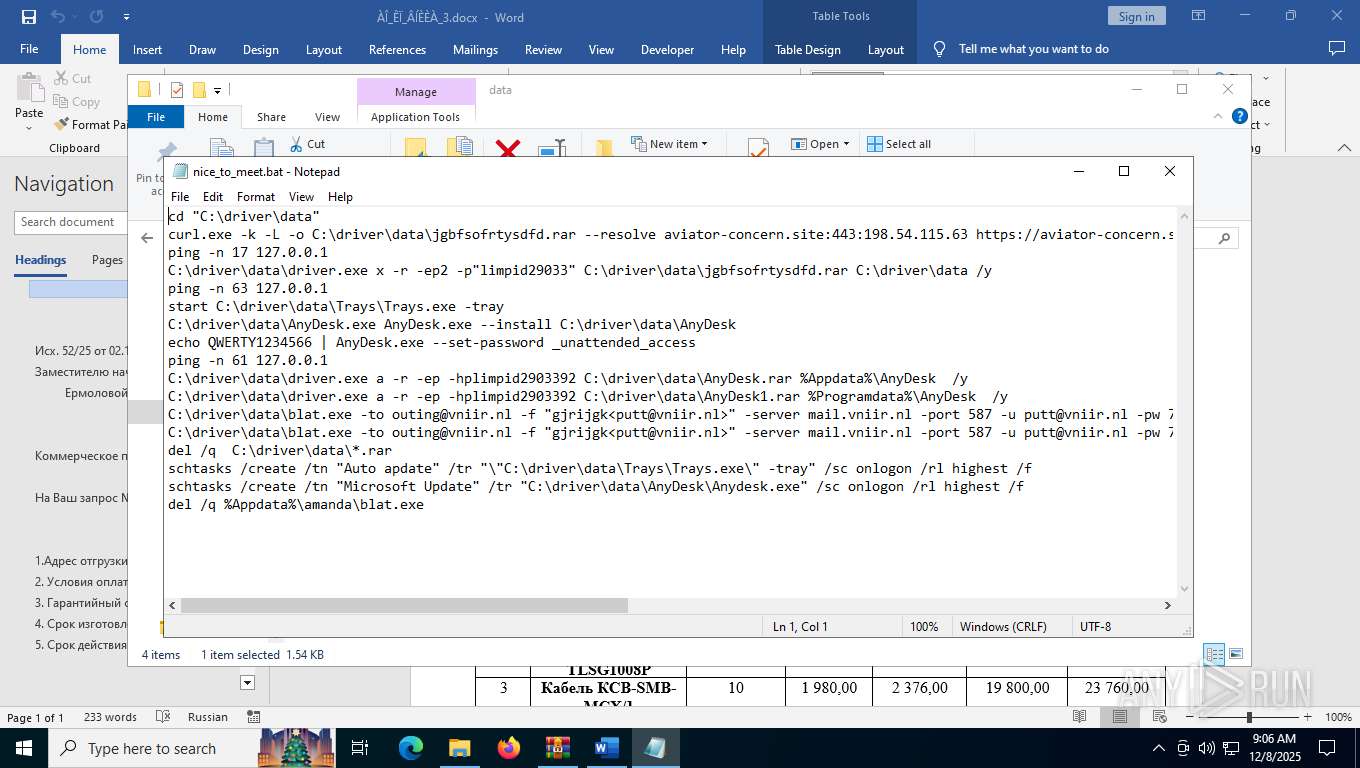The image size is (1360, 768).
Task: Open the References tab in Word
Action: click(397, 49)
